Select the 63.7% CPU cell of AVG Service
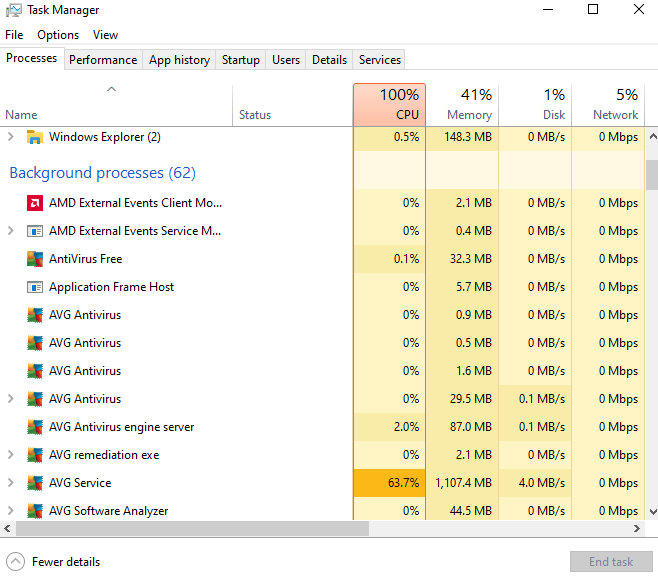 point(389,483)
